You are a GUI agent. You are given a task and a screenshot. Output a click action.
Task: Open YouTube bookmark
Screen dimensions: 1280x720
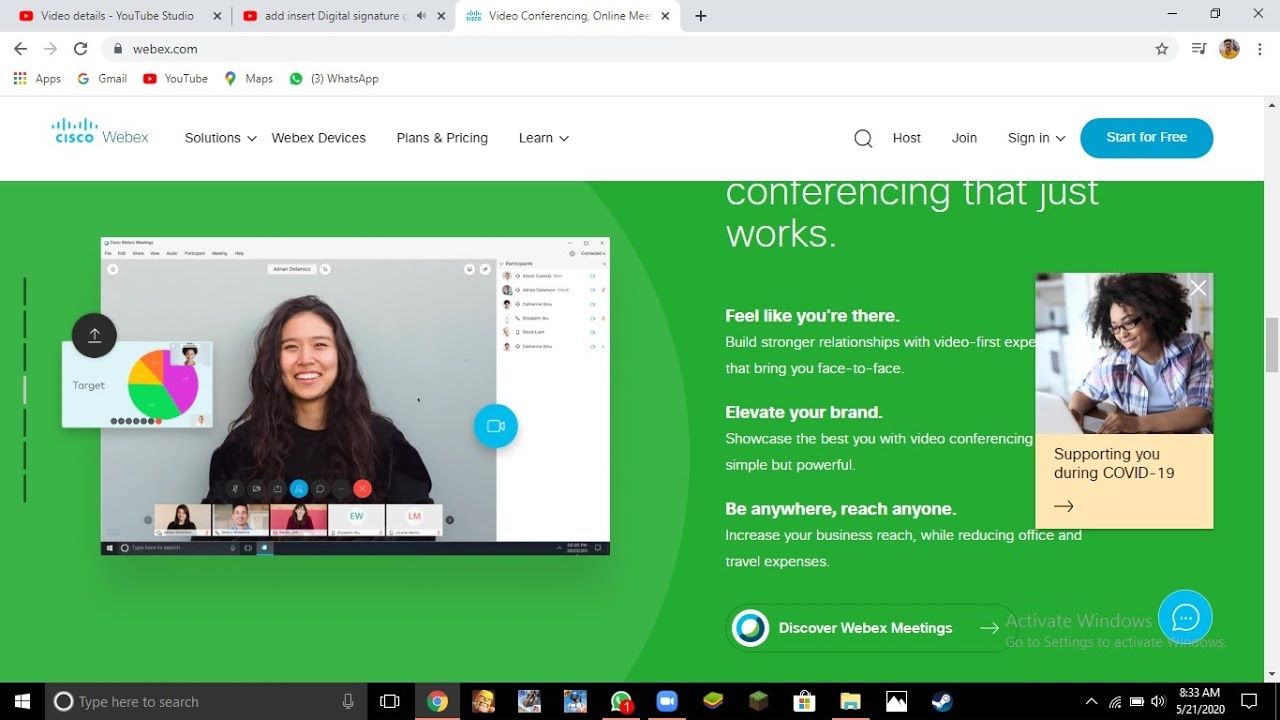[175, 79]
